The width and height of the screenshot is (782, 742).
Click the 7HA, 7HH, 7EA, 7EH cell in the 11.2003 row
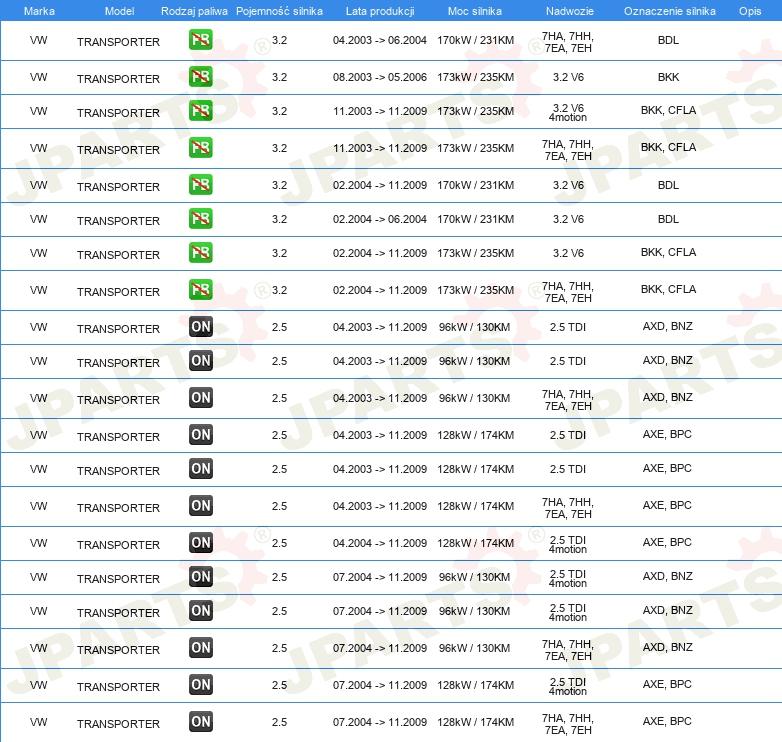pos(568,150)
